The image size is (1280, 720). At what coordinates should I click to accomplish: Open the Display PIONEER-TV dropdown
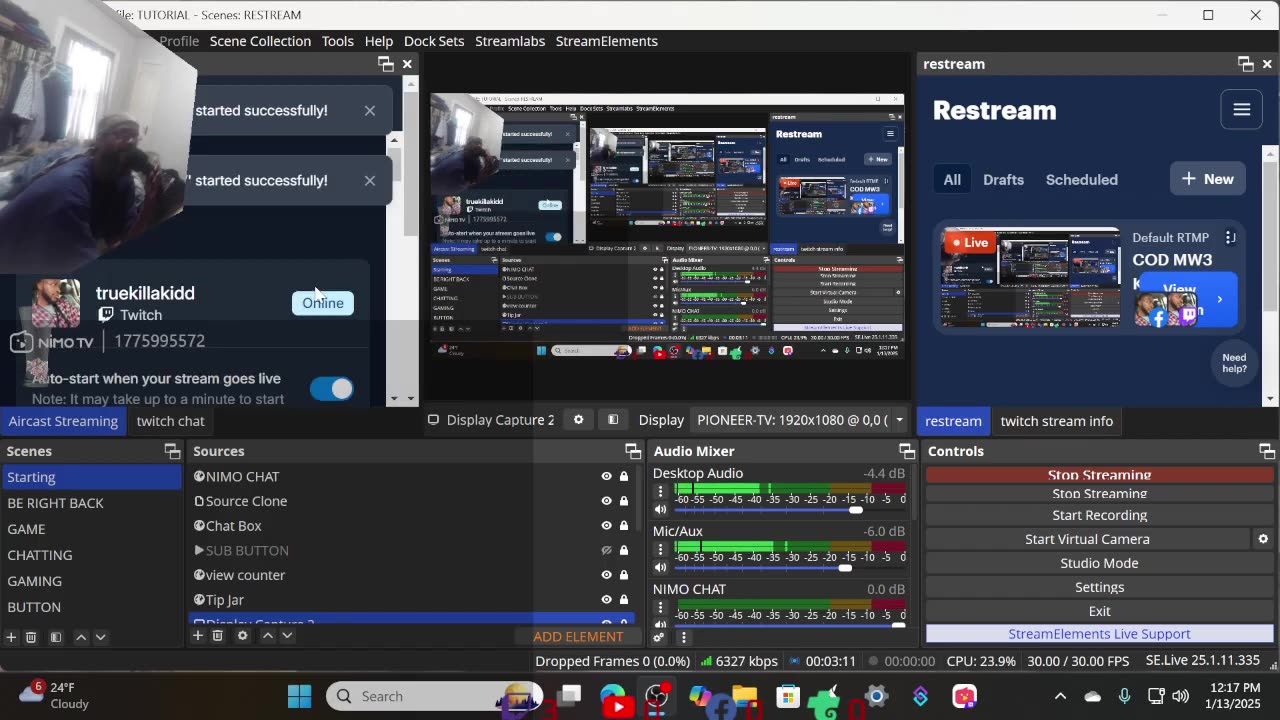(x=799, y=420)
